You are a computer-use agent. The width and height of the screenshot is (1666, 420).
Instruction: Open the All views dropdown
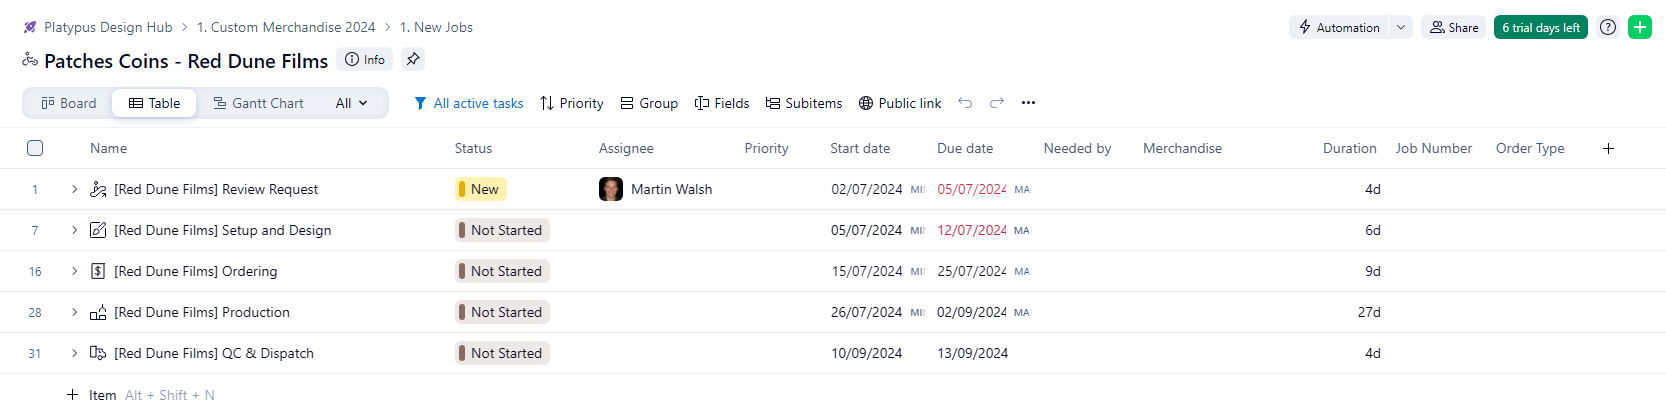tap(351, 103)
